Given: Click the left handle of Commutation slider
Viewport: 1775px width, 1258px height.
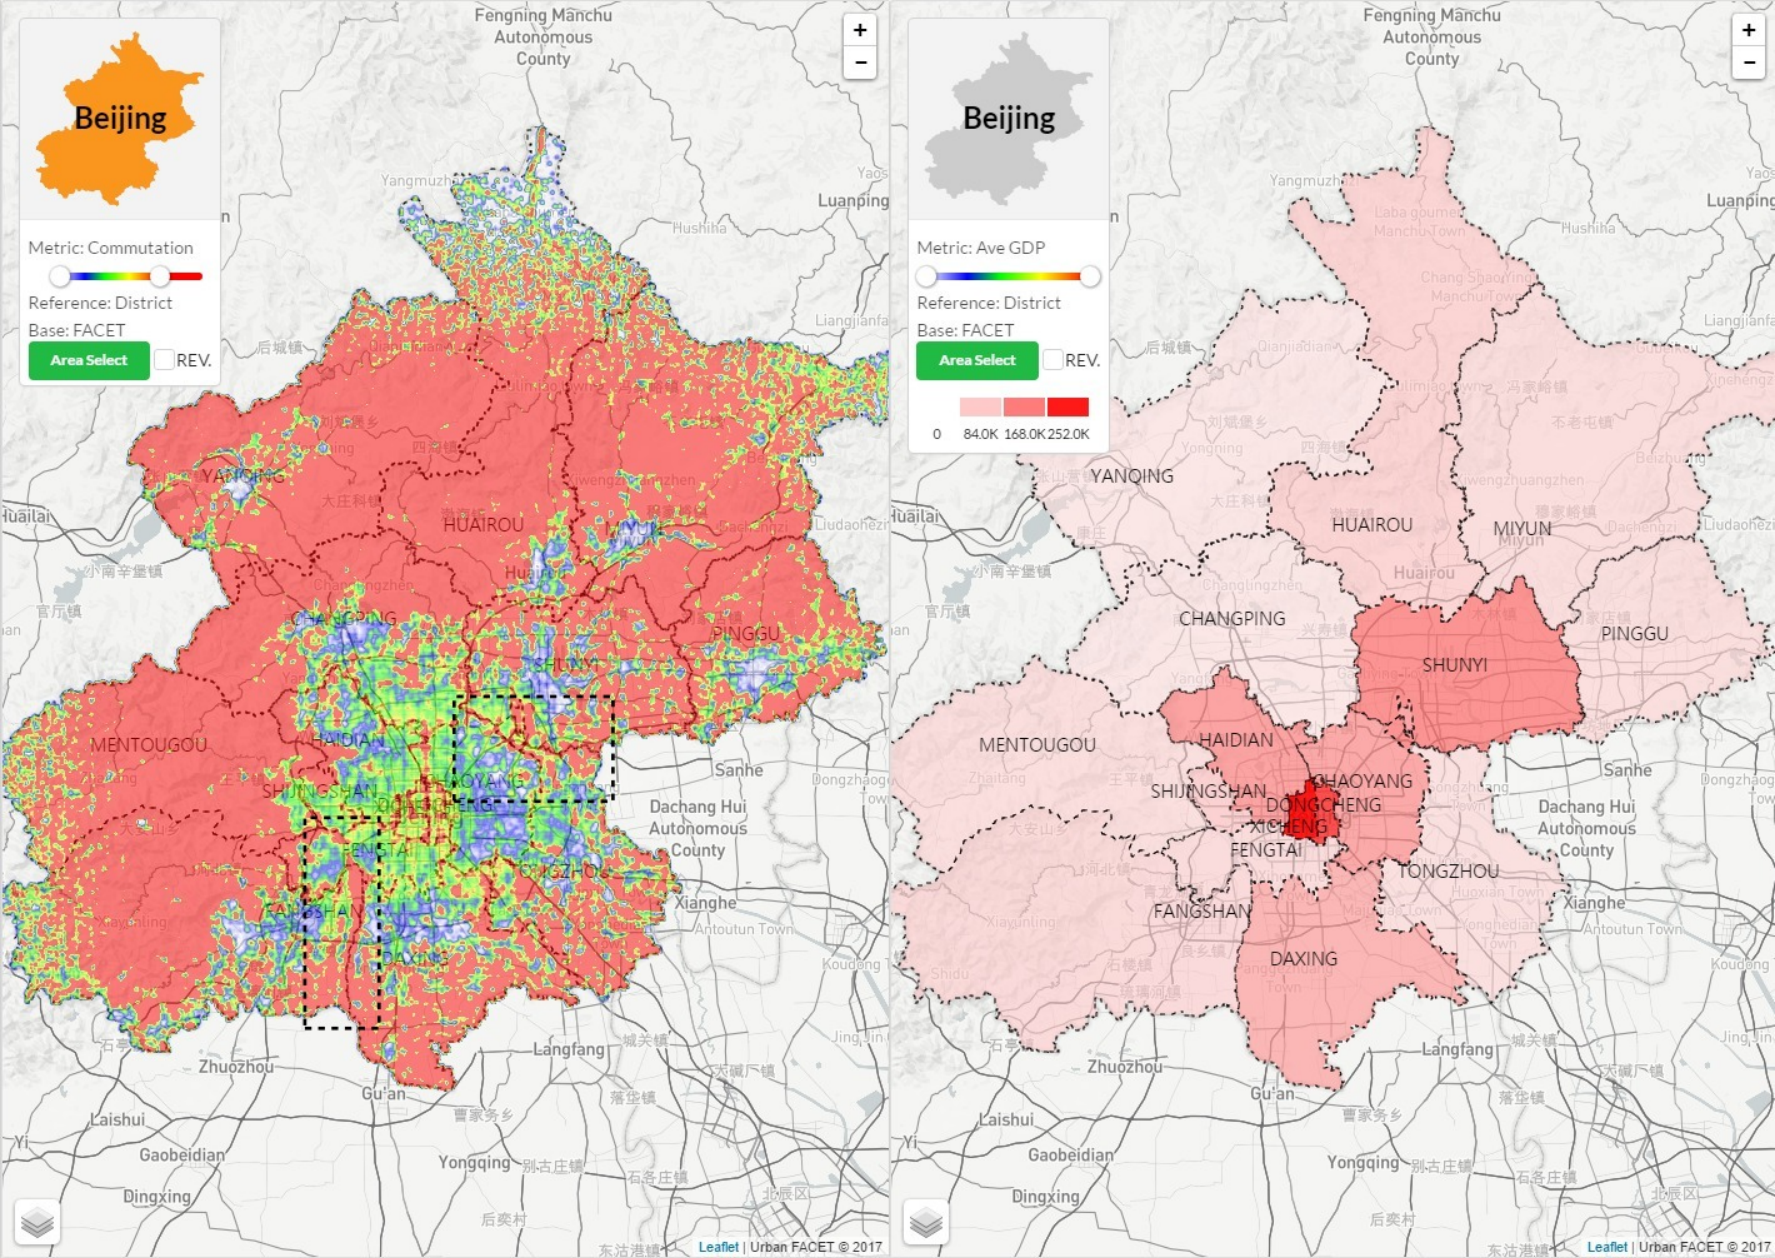Looking at the screenshot, I should (60, 276).
